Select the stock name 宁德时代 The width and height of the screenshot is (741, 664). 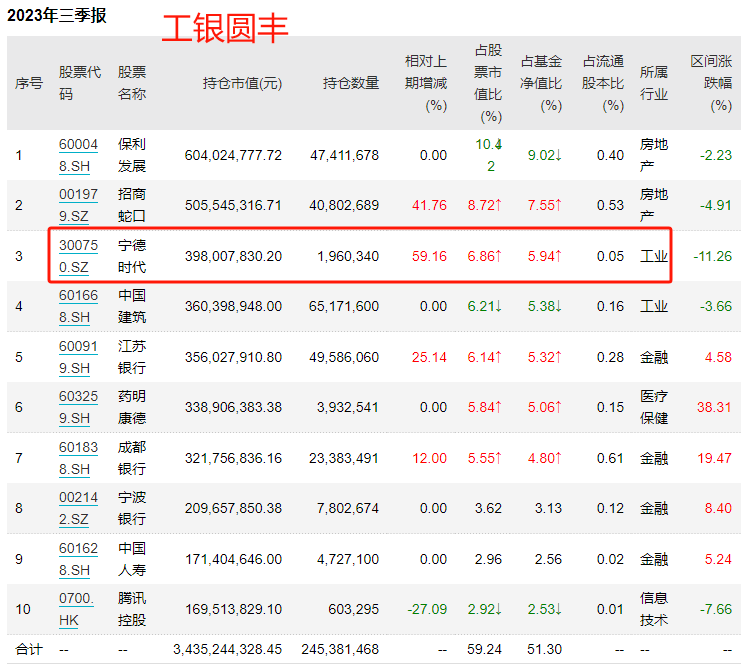point(132,256)
